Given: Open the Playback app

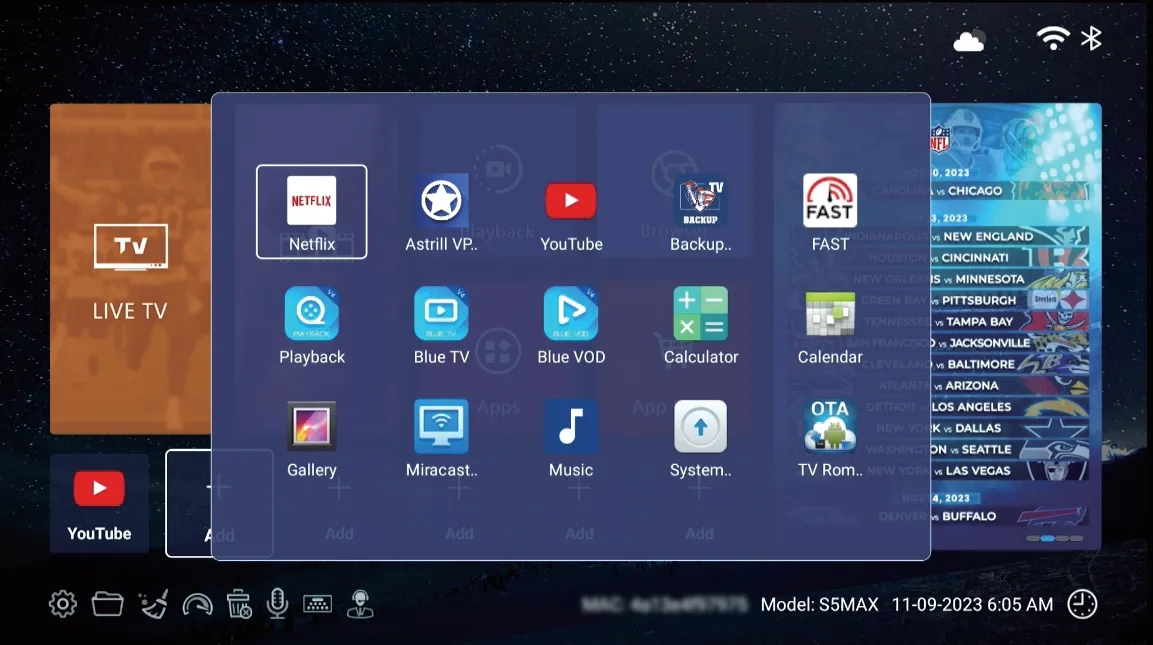Looking at the screenshot, I should point(312,325).
